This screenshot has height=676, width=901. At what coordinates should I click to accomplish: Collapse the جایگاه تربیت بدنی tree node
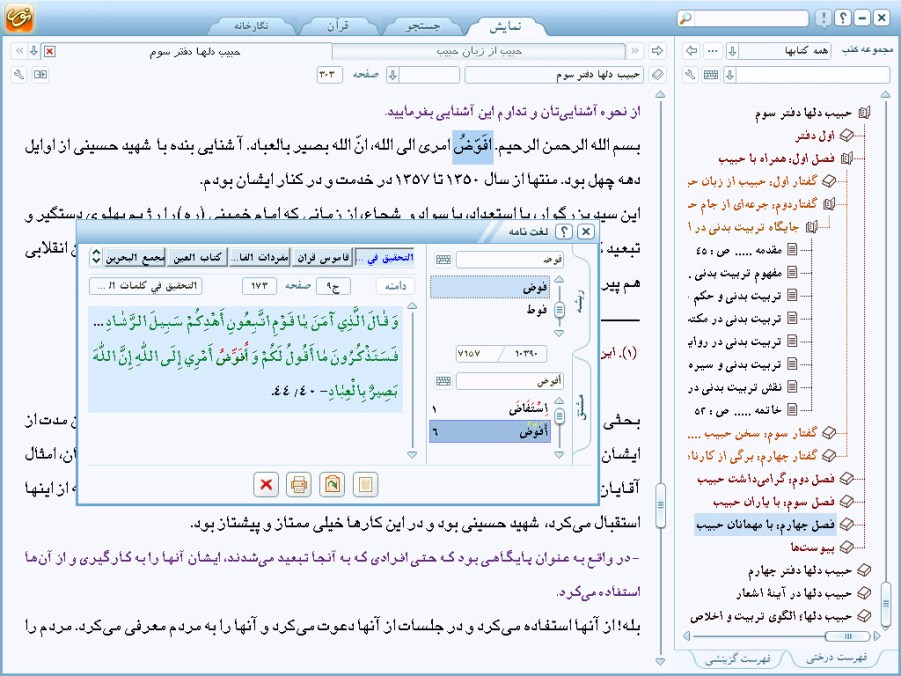click(x=811, y=227)
